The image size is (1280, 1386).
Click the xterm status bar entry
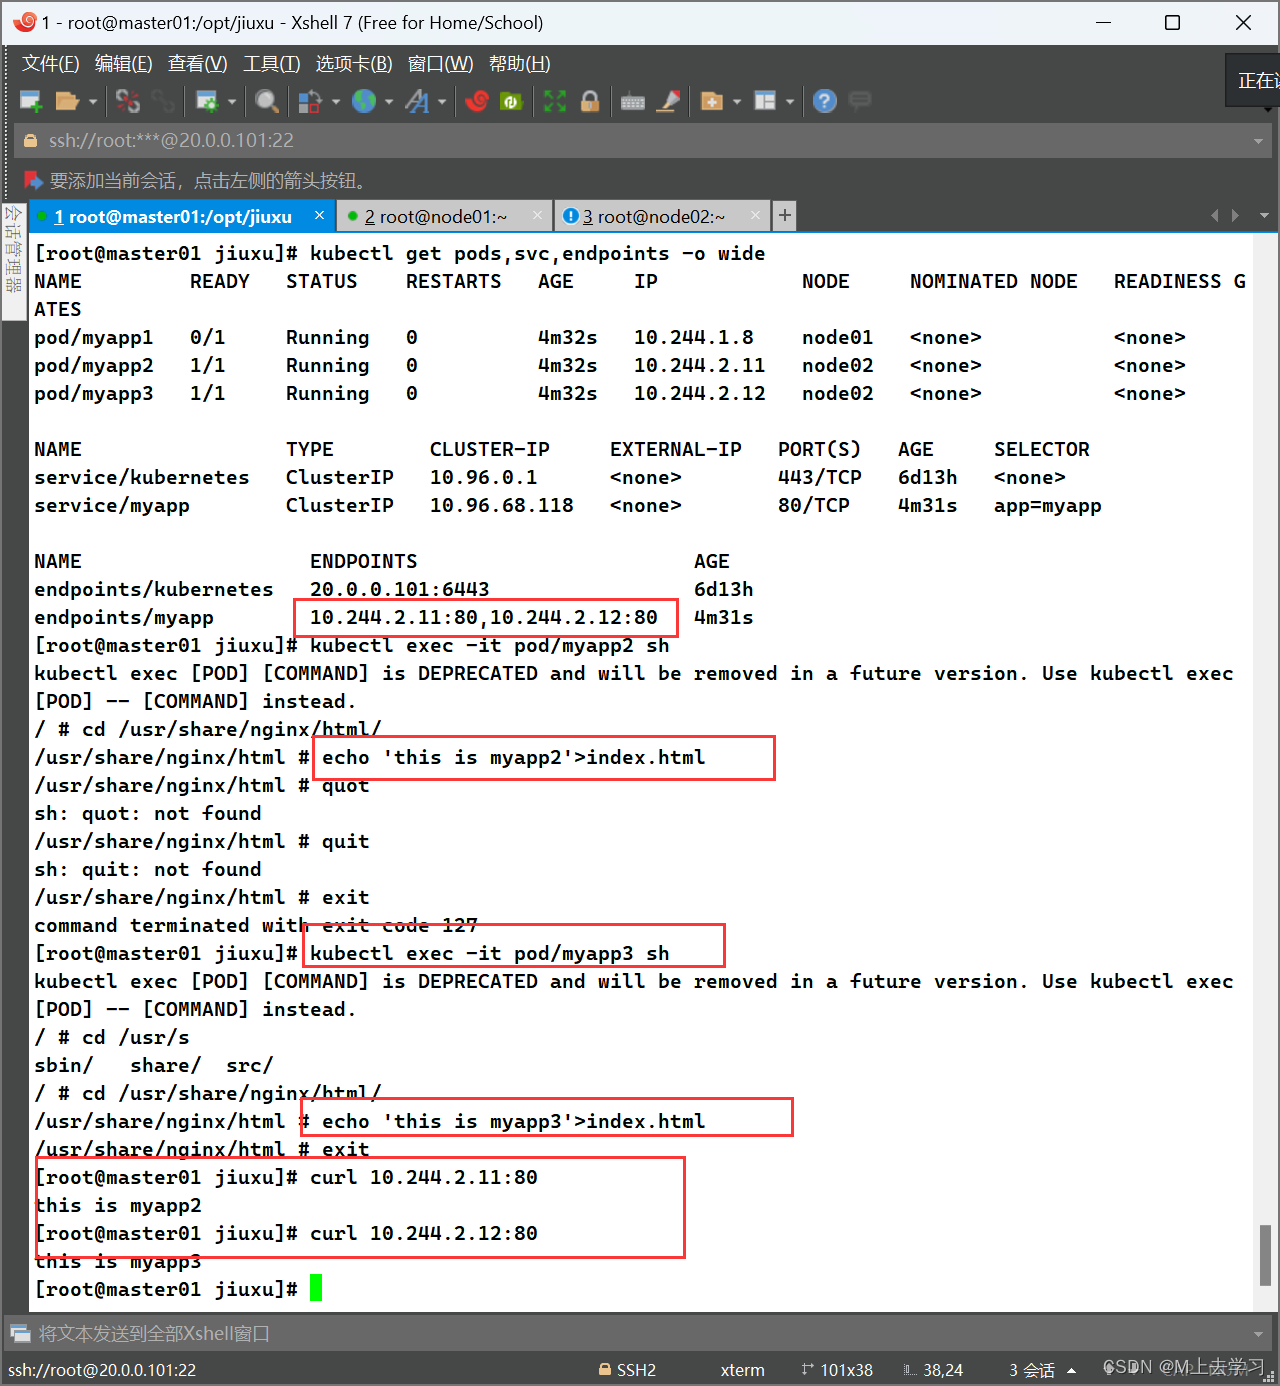coord(742,1370)
